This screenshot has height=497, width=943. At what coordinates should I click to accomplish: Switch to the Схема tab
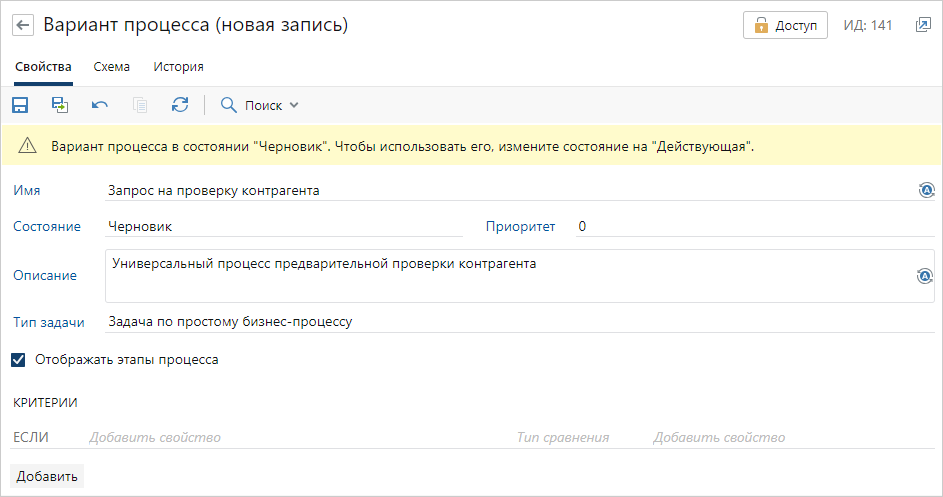pos(111,67)
